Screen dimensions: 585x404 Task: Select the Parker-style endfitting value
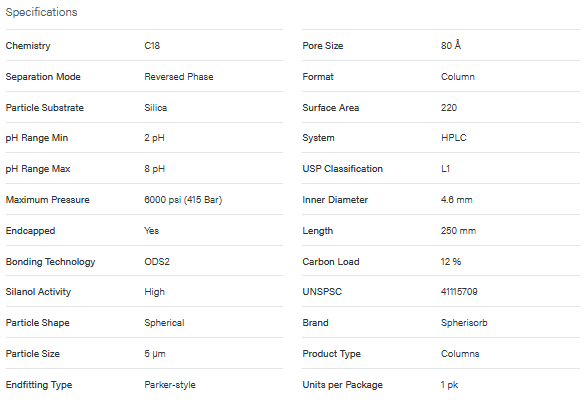tap(170, 385)
